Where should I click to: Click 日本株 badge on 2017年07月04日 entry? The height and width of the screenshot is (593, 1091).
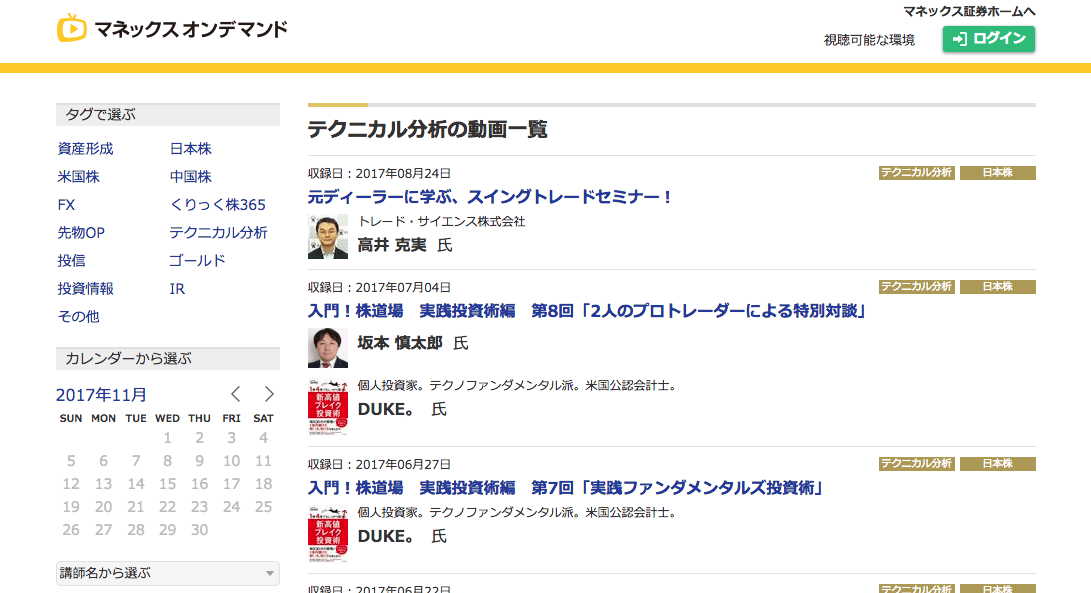point(997,287)
